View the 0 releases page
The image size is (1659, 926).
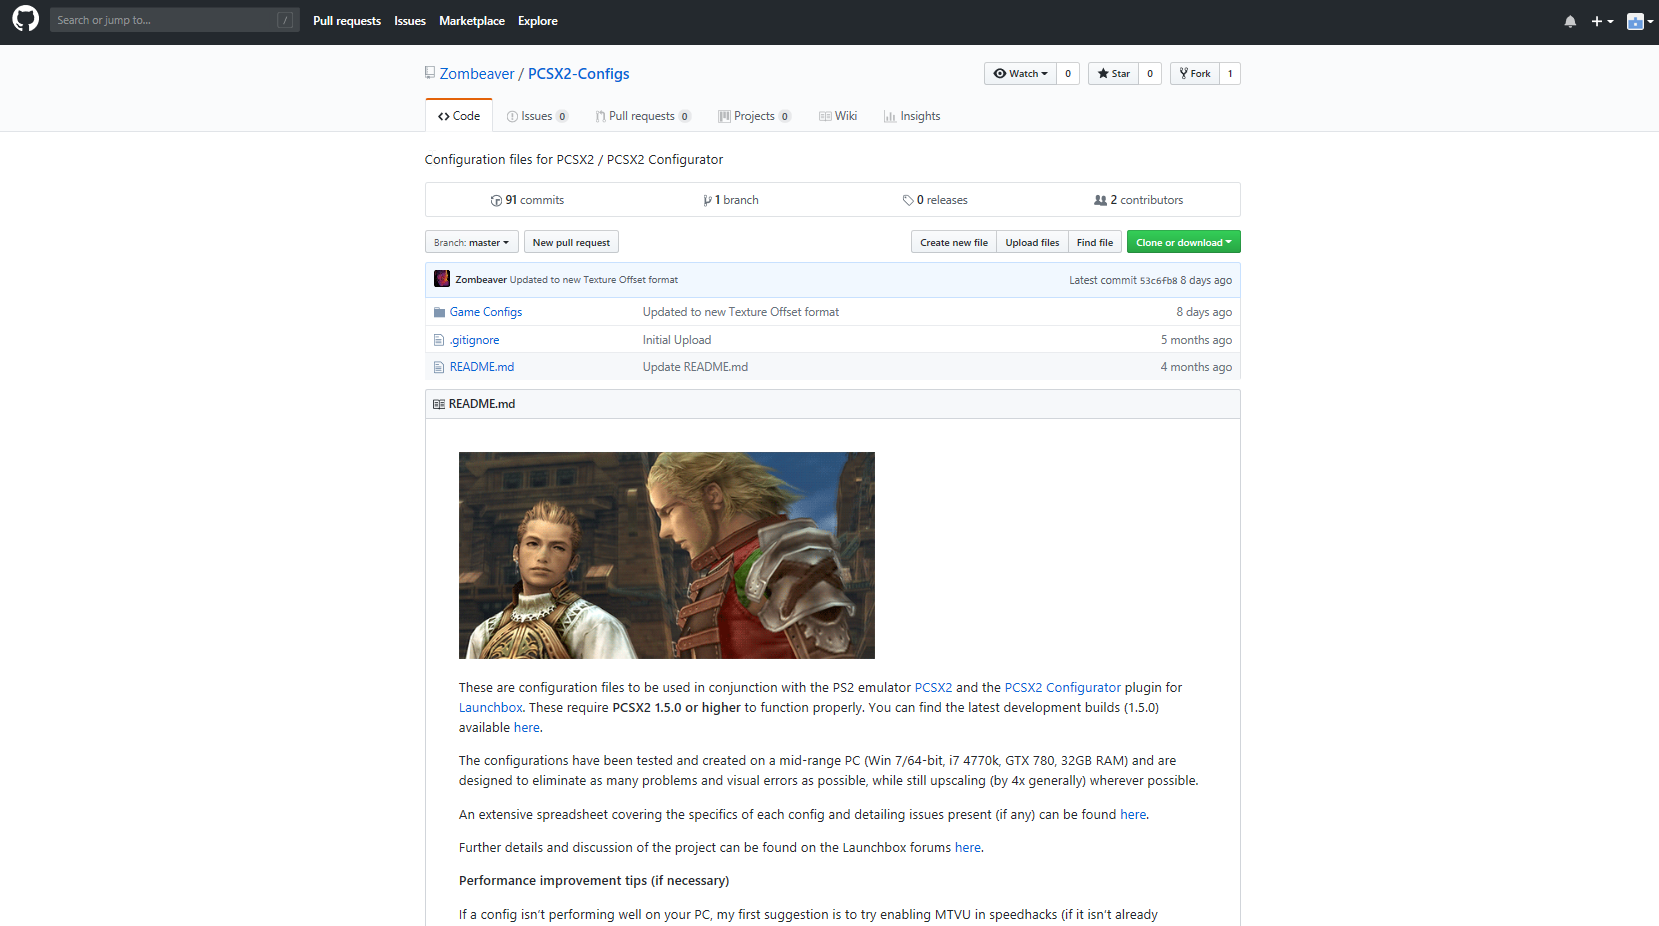(935, 200)
